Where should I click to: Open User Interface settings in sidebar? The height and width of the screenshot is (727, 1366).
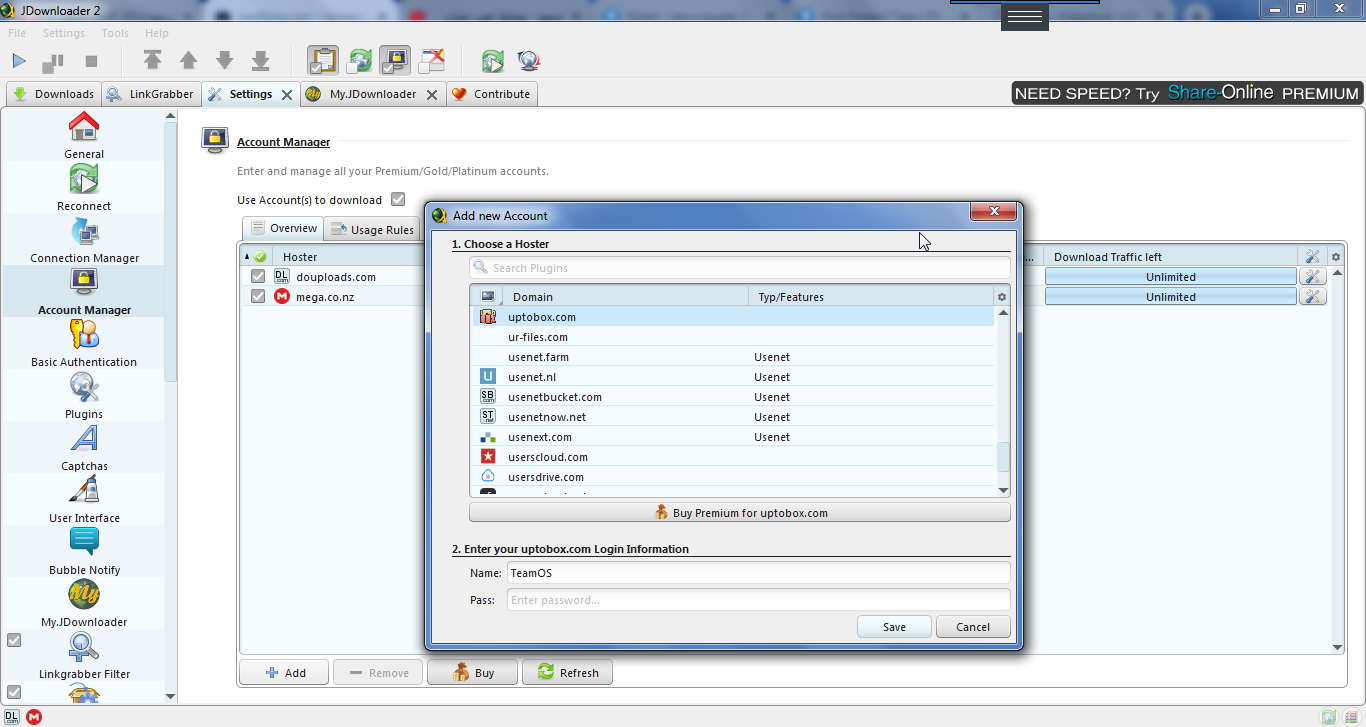coord(84,499)
